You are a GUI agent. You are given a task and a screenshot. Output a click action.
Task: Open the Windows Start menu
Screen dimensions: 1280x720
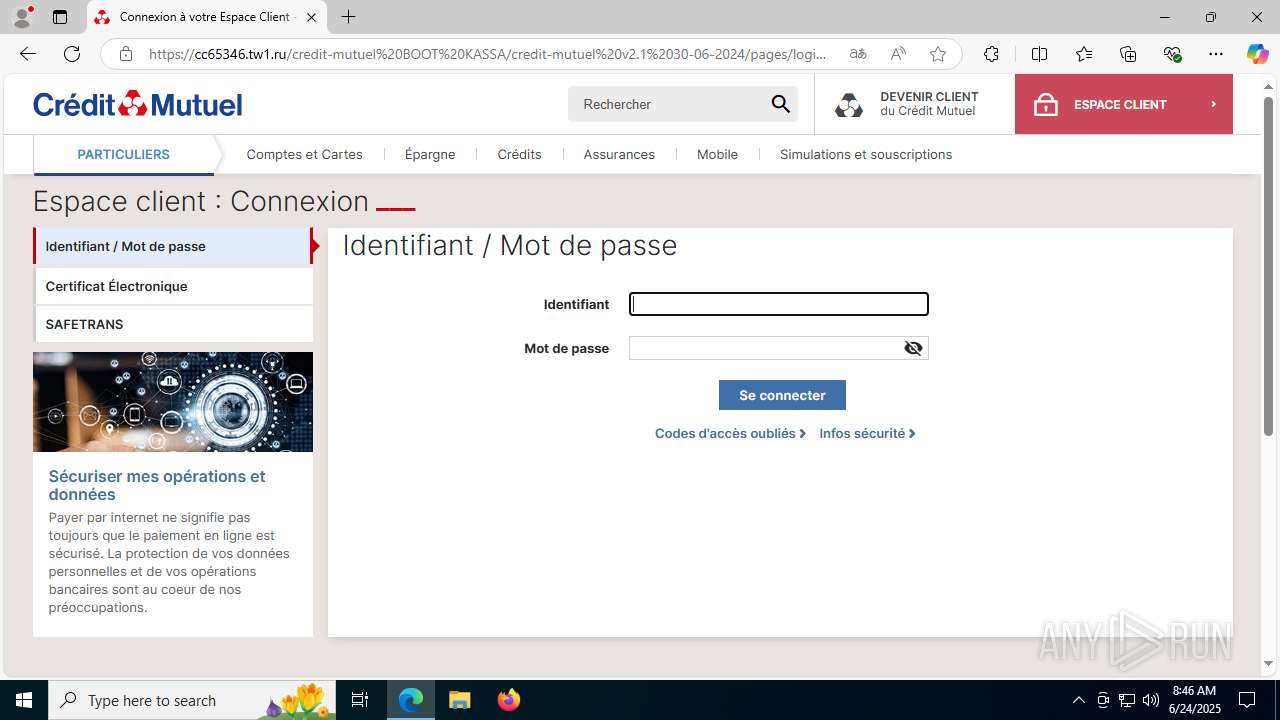pos(24,700)
